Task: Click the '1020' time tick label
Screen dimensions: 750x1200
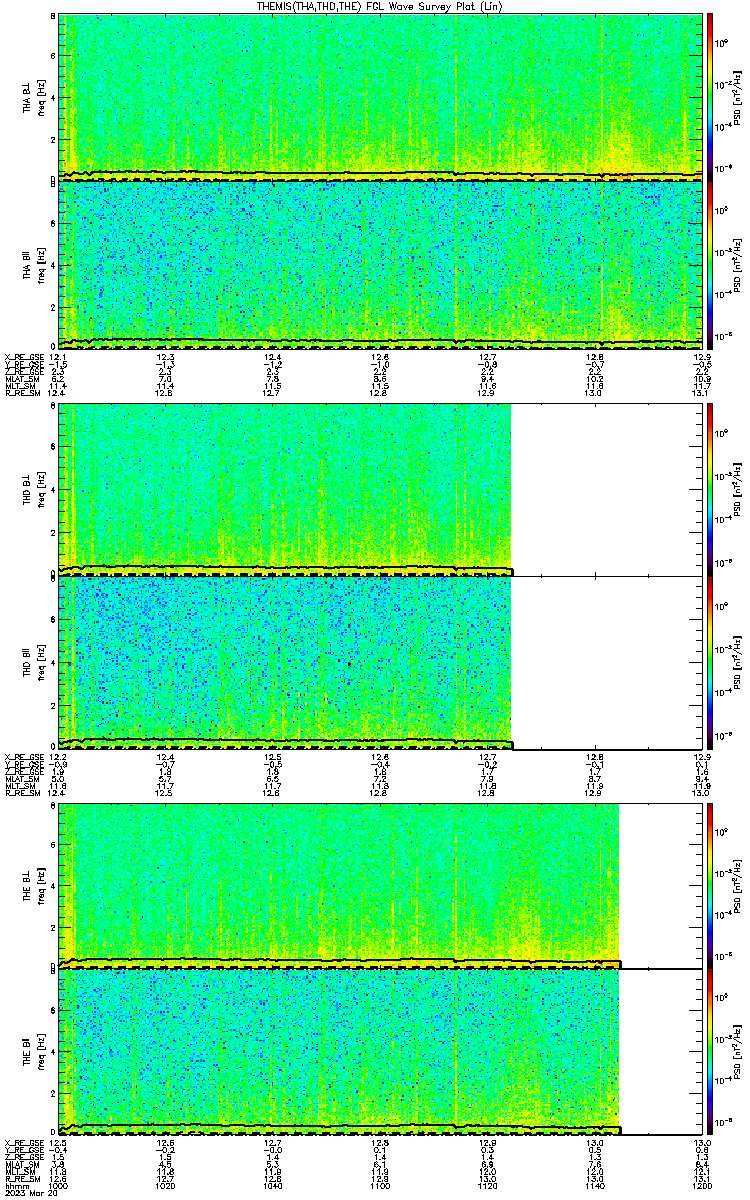Action: click(x=166, y=1185)
